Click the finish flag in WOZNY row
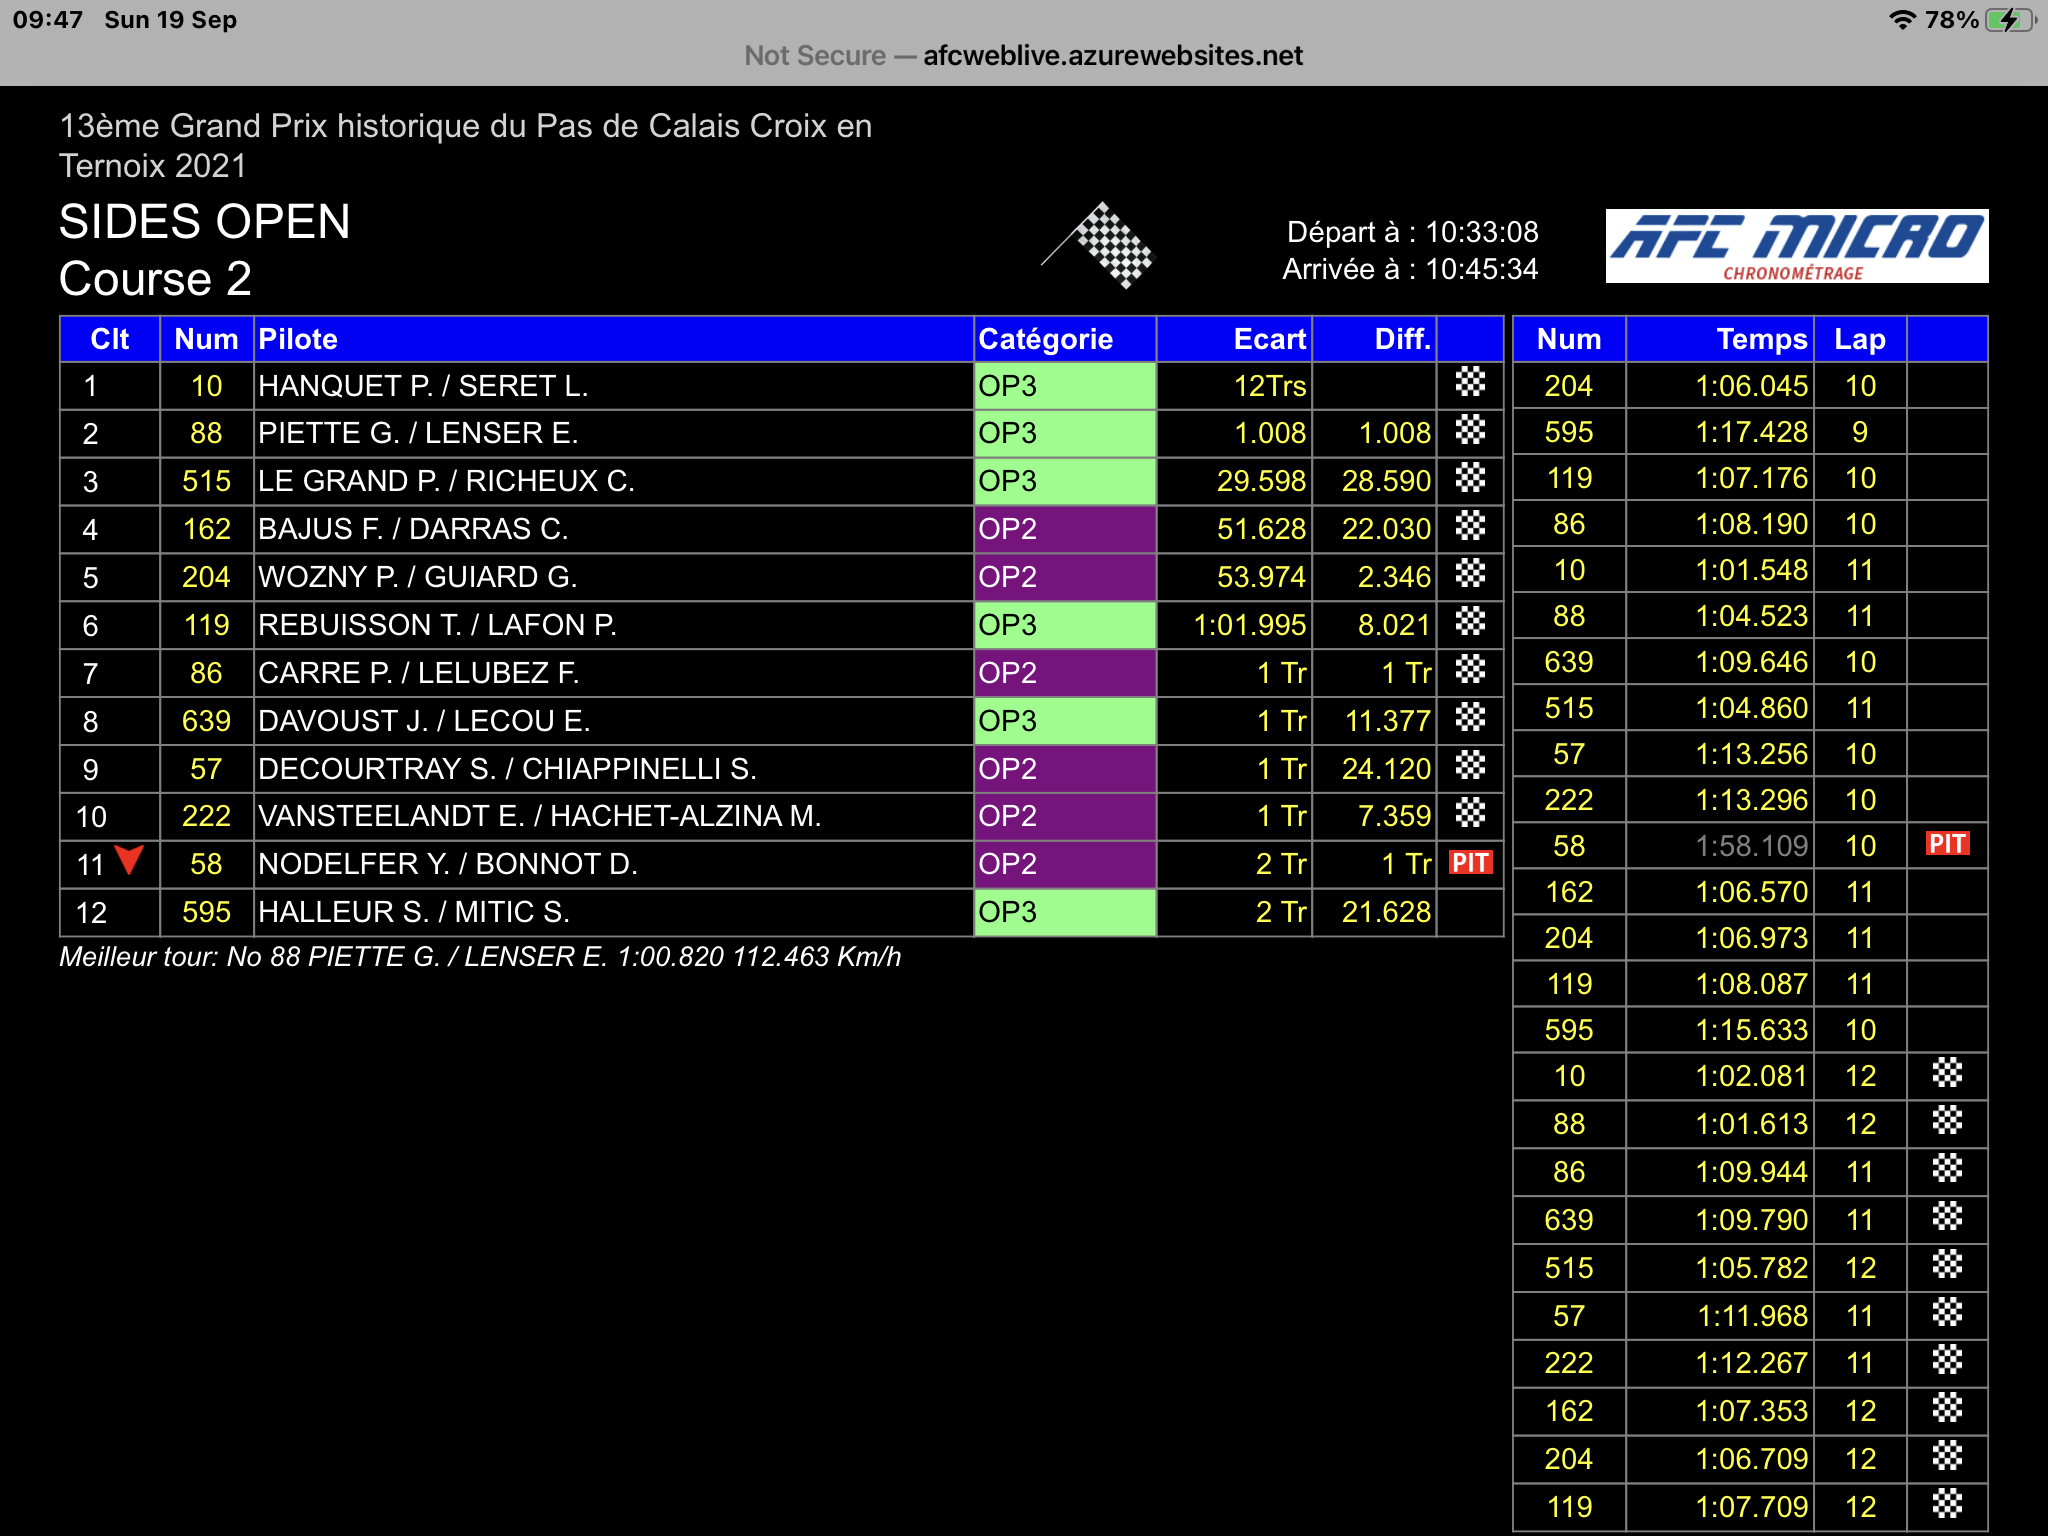2048x1536 pixels. pyautogui.click(x=1470, y=574)
